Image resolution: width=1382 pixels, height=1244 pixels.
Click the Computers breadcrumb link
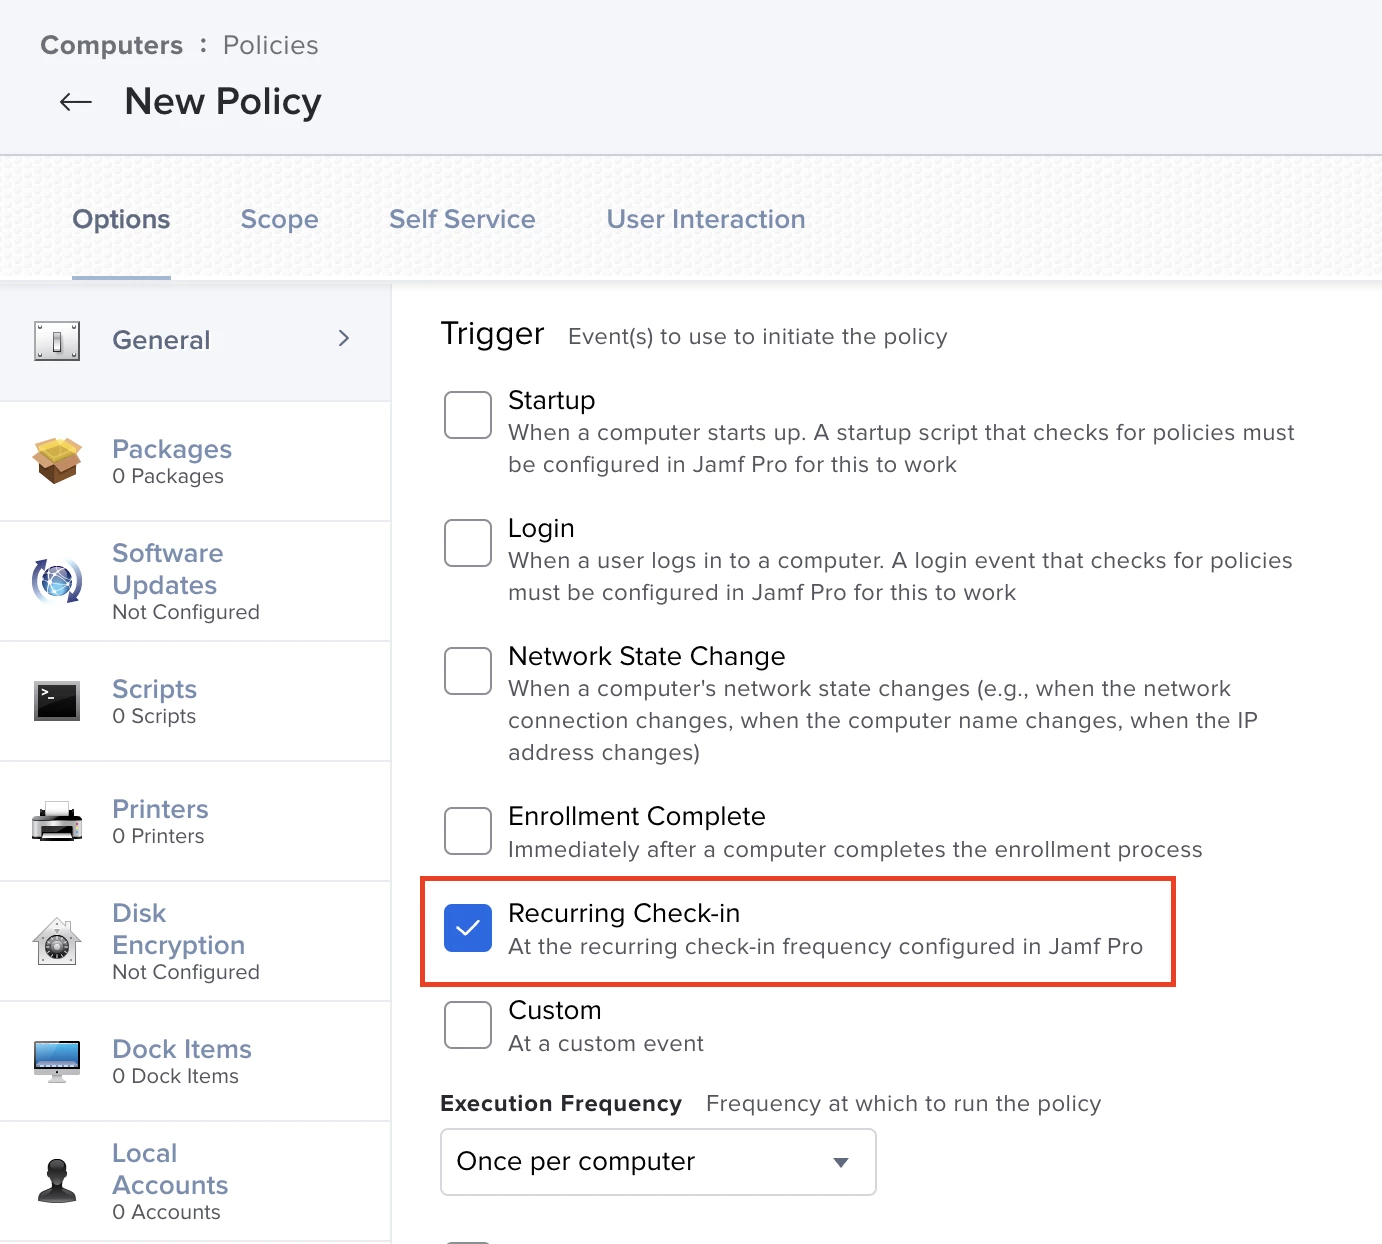click(x=112, y=45)
